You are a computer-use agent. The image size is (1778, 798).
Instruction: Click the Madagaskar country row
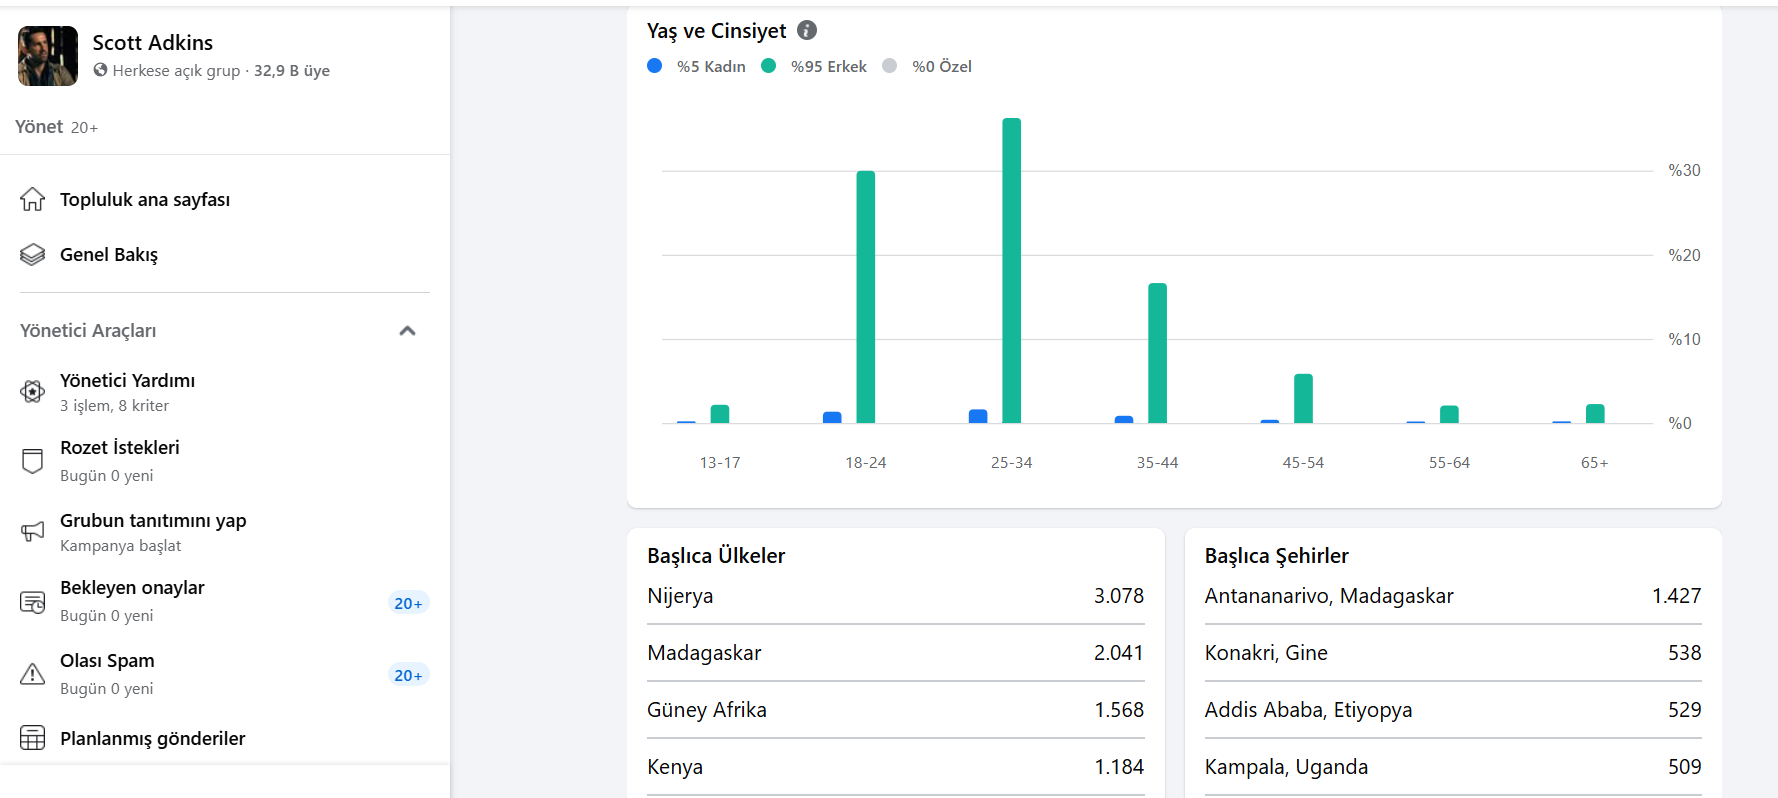895,653
